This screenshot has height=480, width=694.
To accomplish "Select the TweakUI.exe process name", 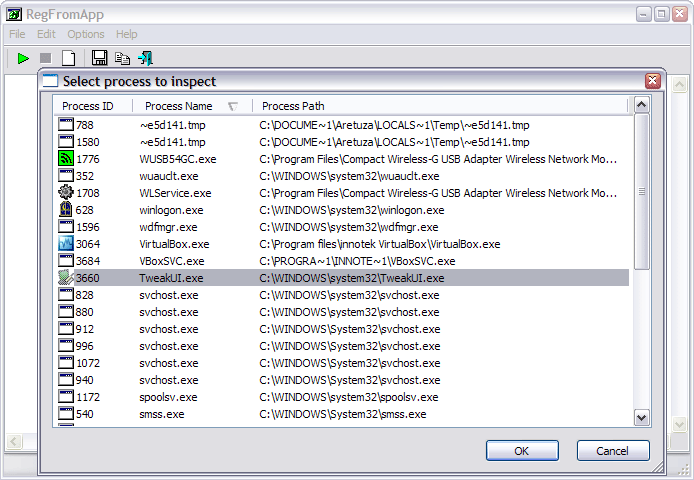I will 171,278.
